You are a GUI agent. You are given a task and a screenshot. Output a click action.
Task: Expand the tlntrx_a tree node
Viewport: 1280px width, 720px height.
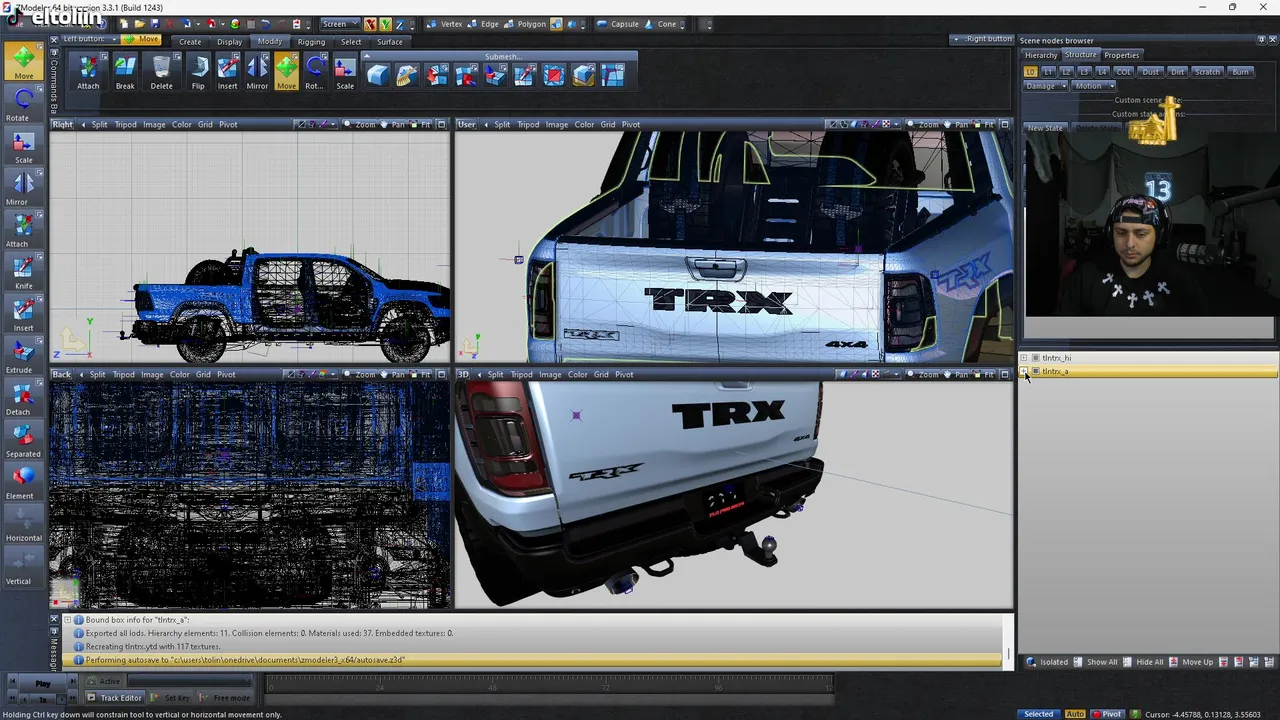(1024, 371)
